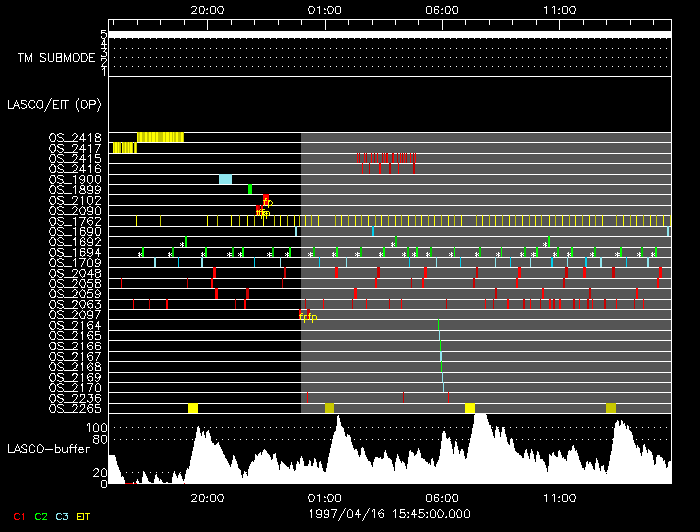
Task: Click the green marker in OS_1899 row
Action: click(250, 189)
